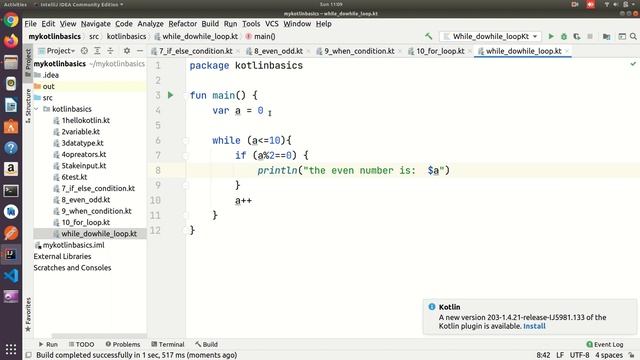
Task: Click the 4 spaces indent widget
Action: [x=609, y=355]
